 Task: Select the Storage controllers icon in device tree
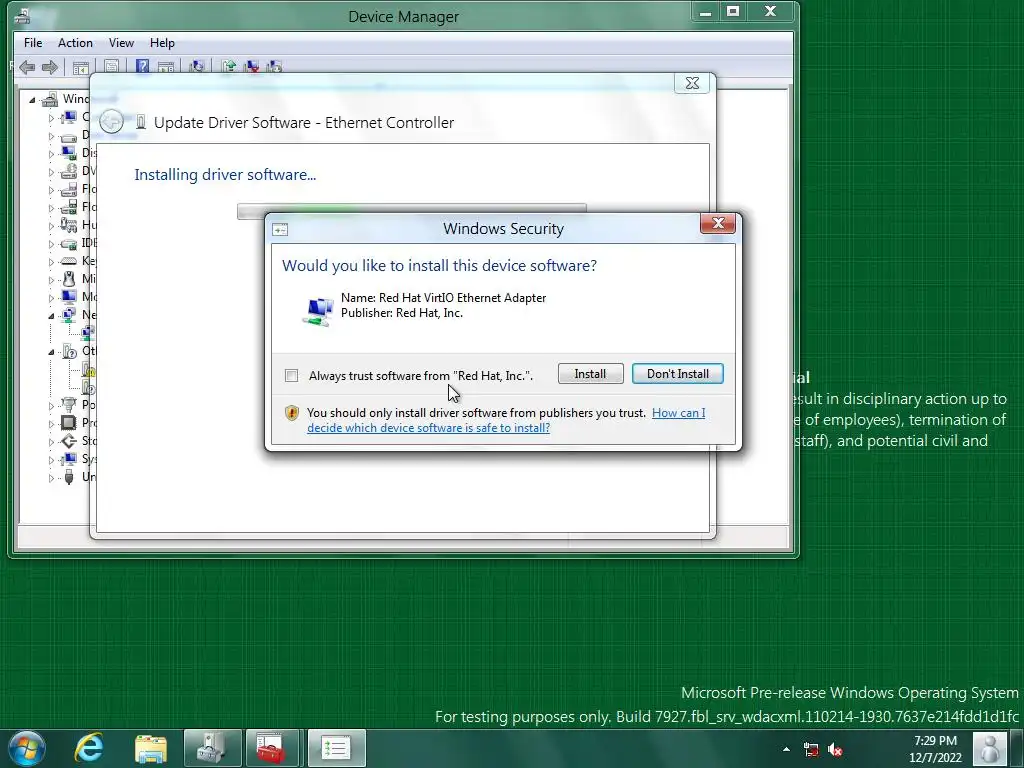pos(69,441)
